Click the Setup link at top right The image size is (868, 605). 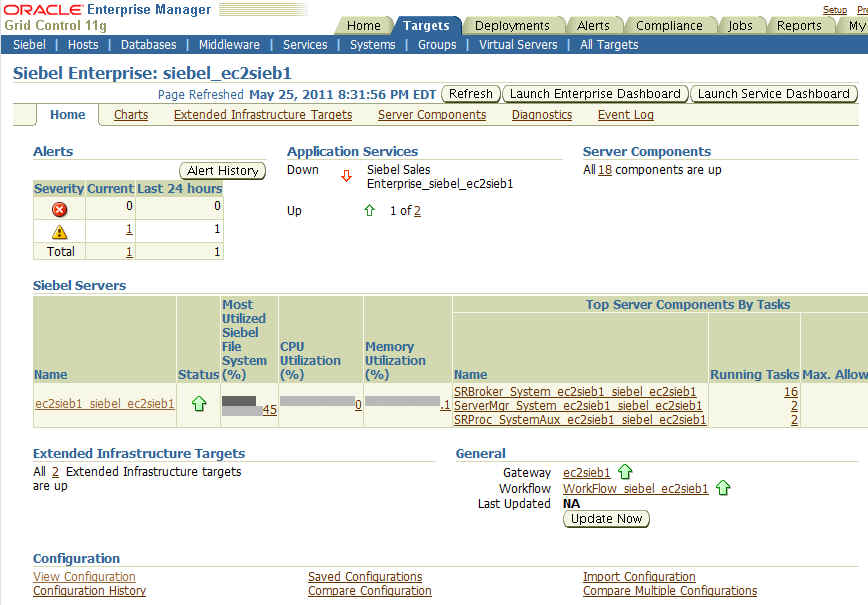[835, 9]
